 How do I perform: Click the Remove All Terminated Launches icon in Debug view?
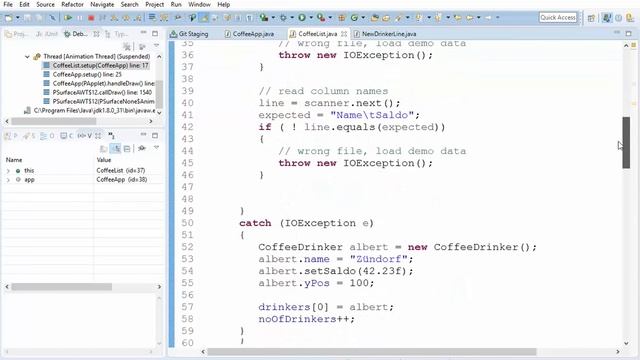point(127,46)
